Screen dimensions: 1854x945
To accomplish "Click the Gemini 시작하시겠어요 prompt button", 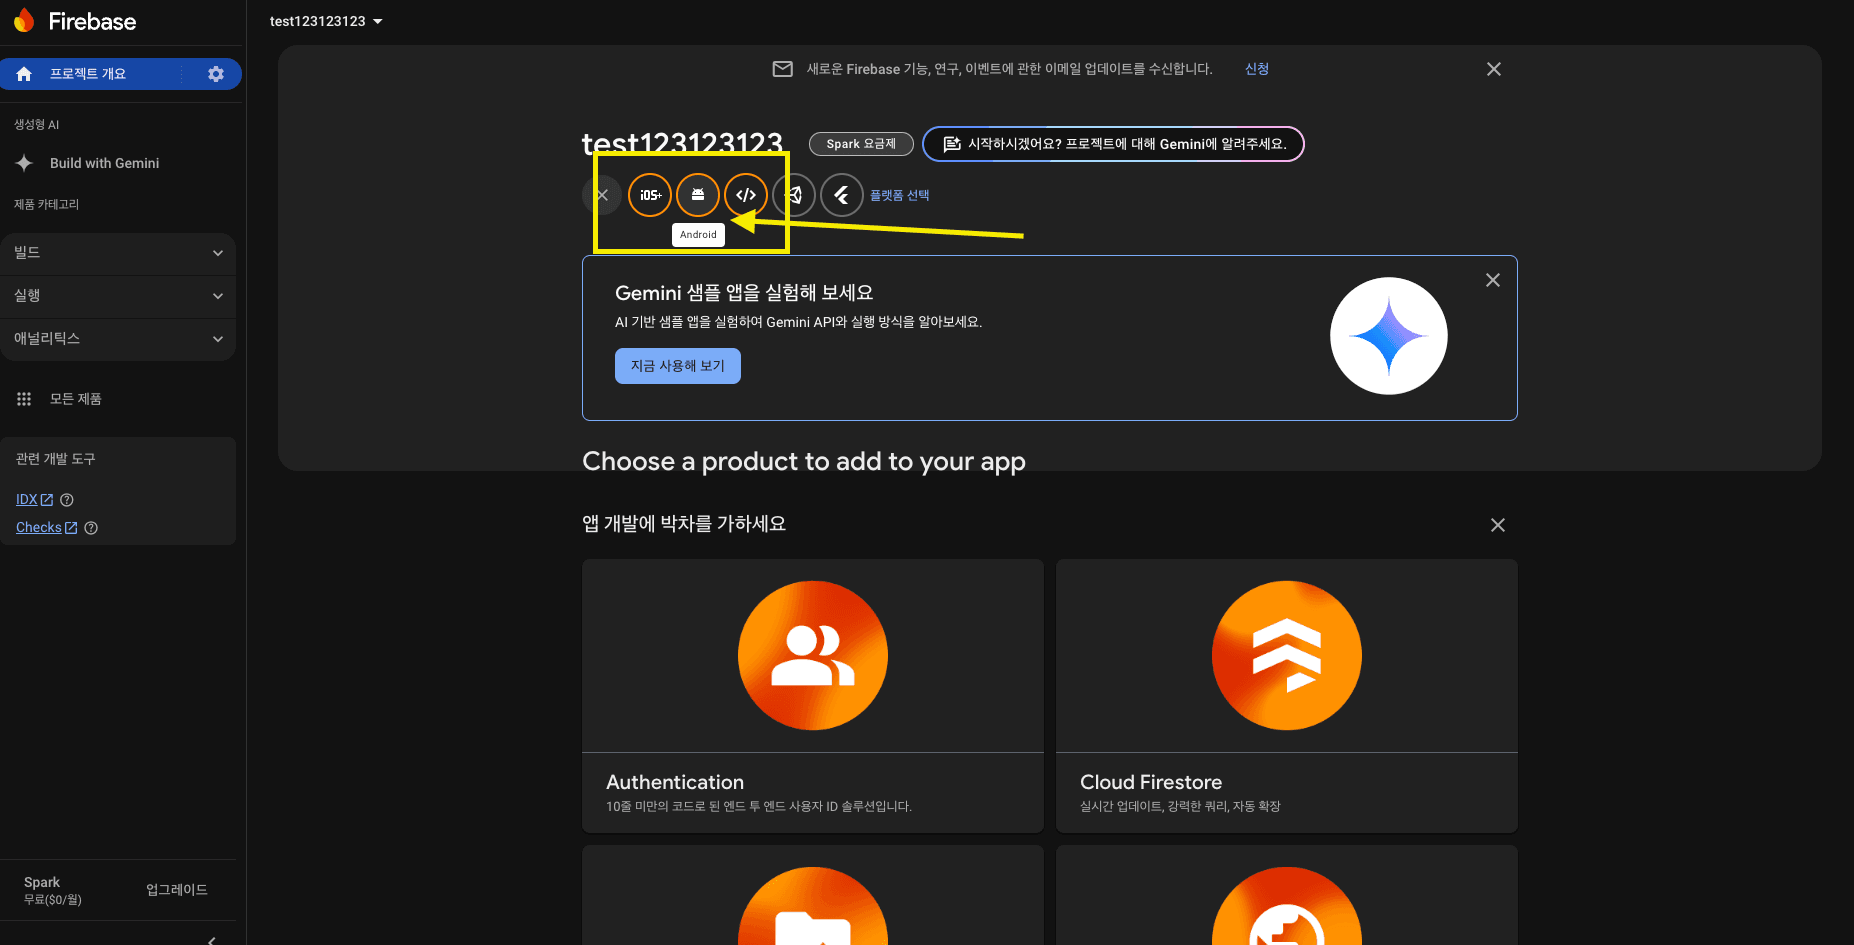I will click(1113, 144).
